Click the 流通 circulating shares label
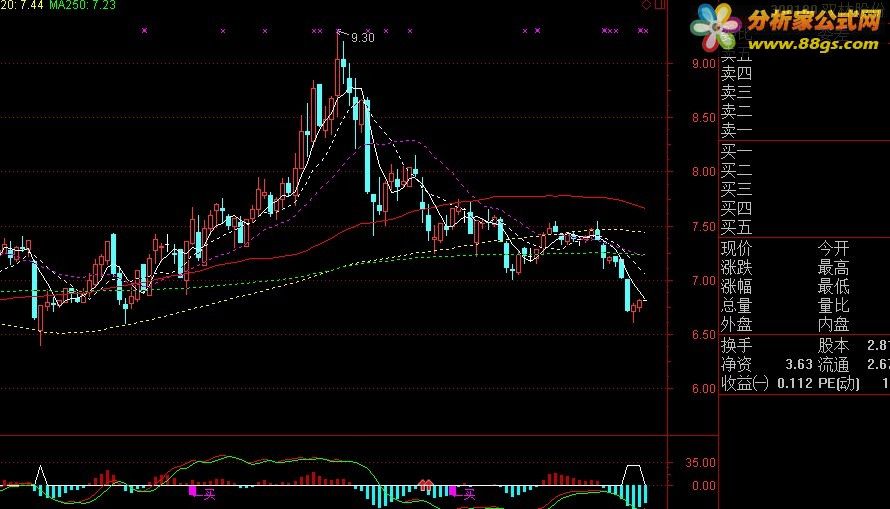 click(833, 364)
